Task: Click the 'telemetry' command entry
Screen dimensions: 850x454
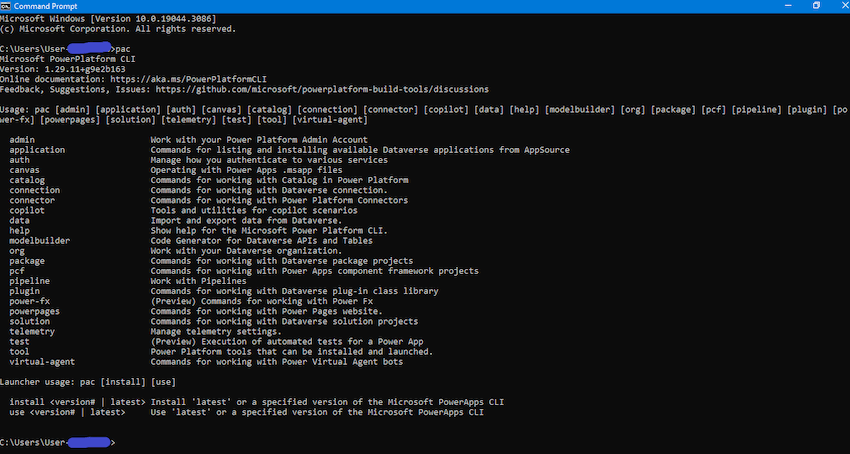Action: 32,331
